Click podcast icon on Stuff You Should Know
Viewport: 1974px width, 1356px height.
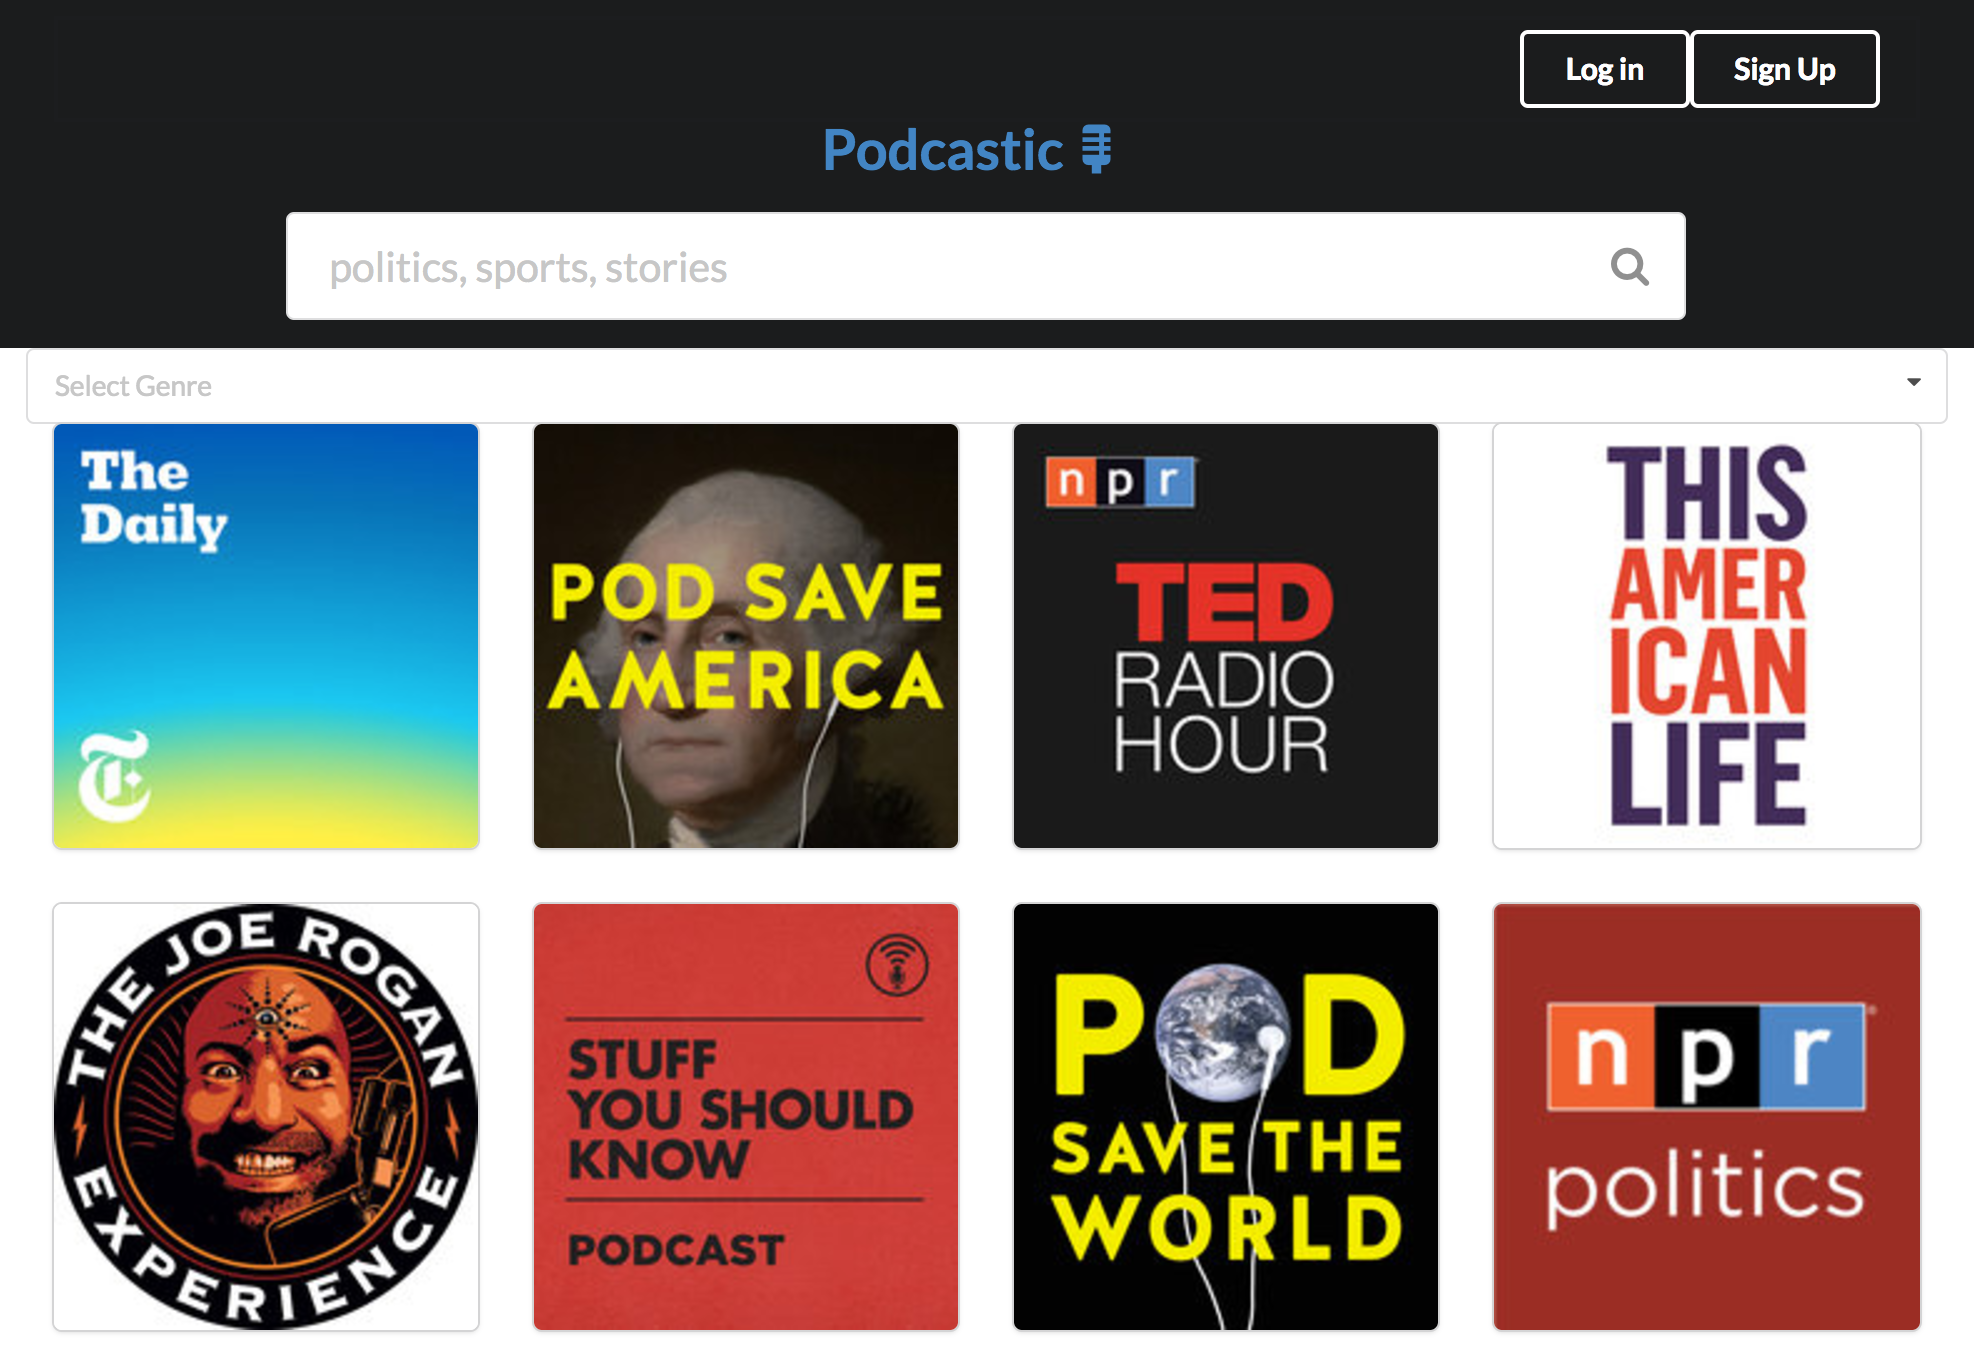tap(897, 965)
